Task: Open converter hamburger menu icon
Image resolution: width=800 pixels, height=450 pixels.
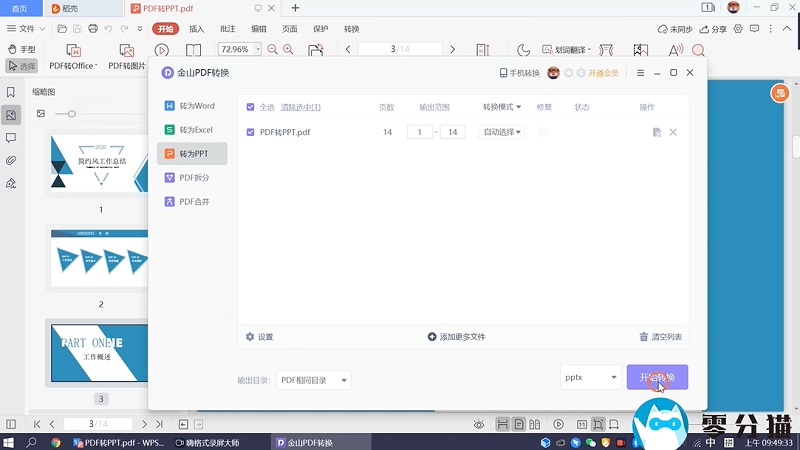Action: click(640, 73)
